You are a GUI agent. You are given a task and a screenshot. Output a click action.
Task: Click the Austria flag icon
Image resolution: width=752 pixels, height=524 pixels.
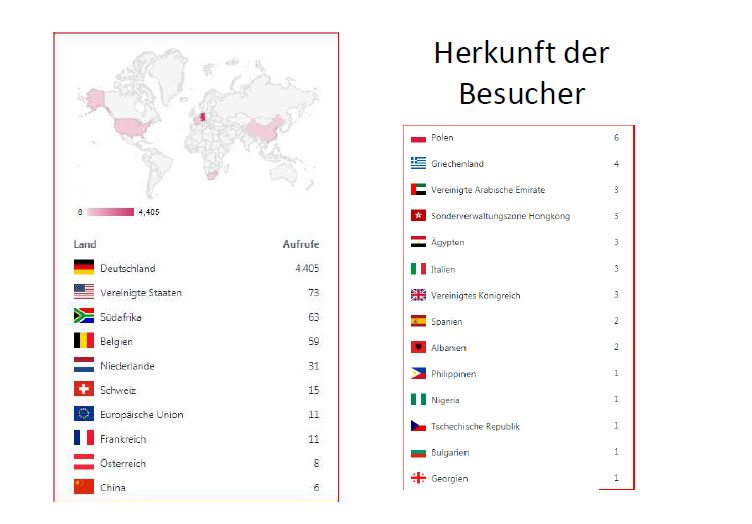tap(84, 462)
